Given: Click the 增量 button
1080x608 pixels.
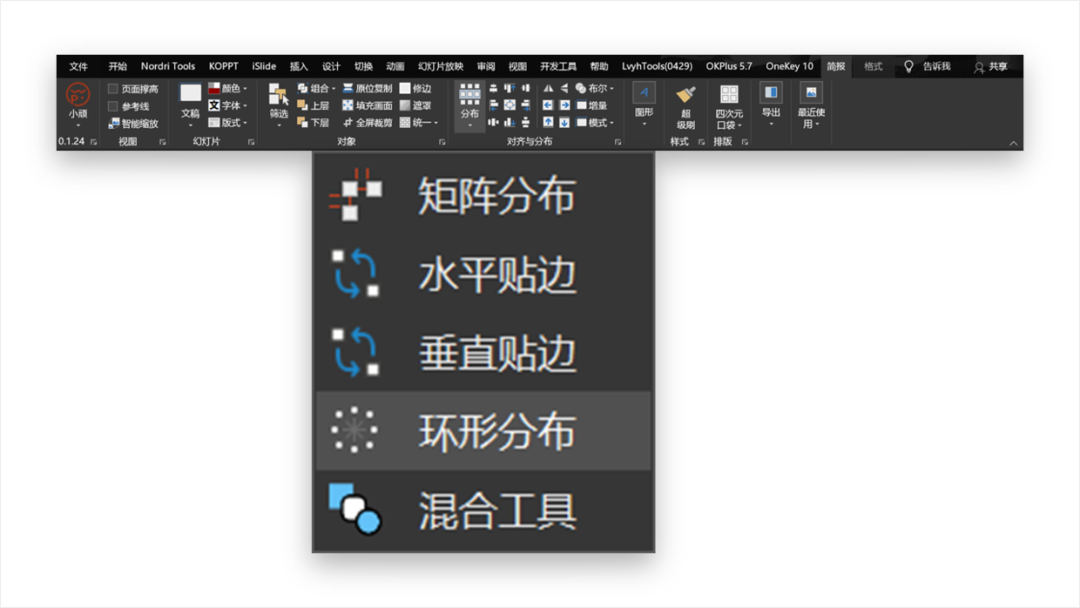Looking at the screenshot, I should coord(592,105).
